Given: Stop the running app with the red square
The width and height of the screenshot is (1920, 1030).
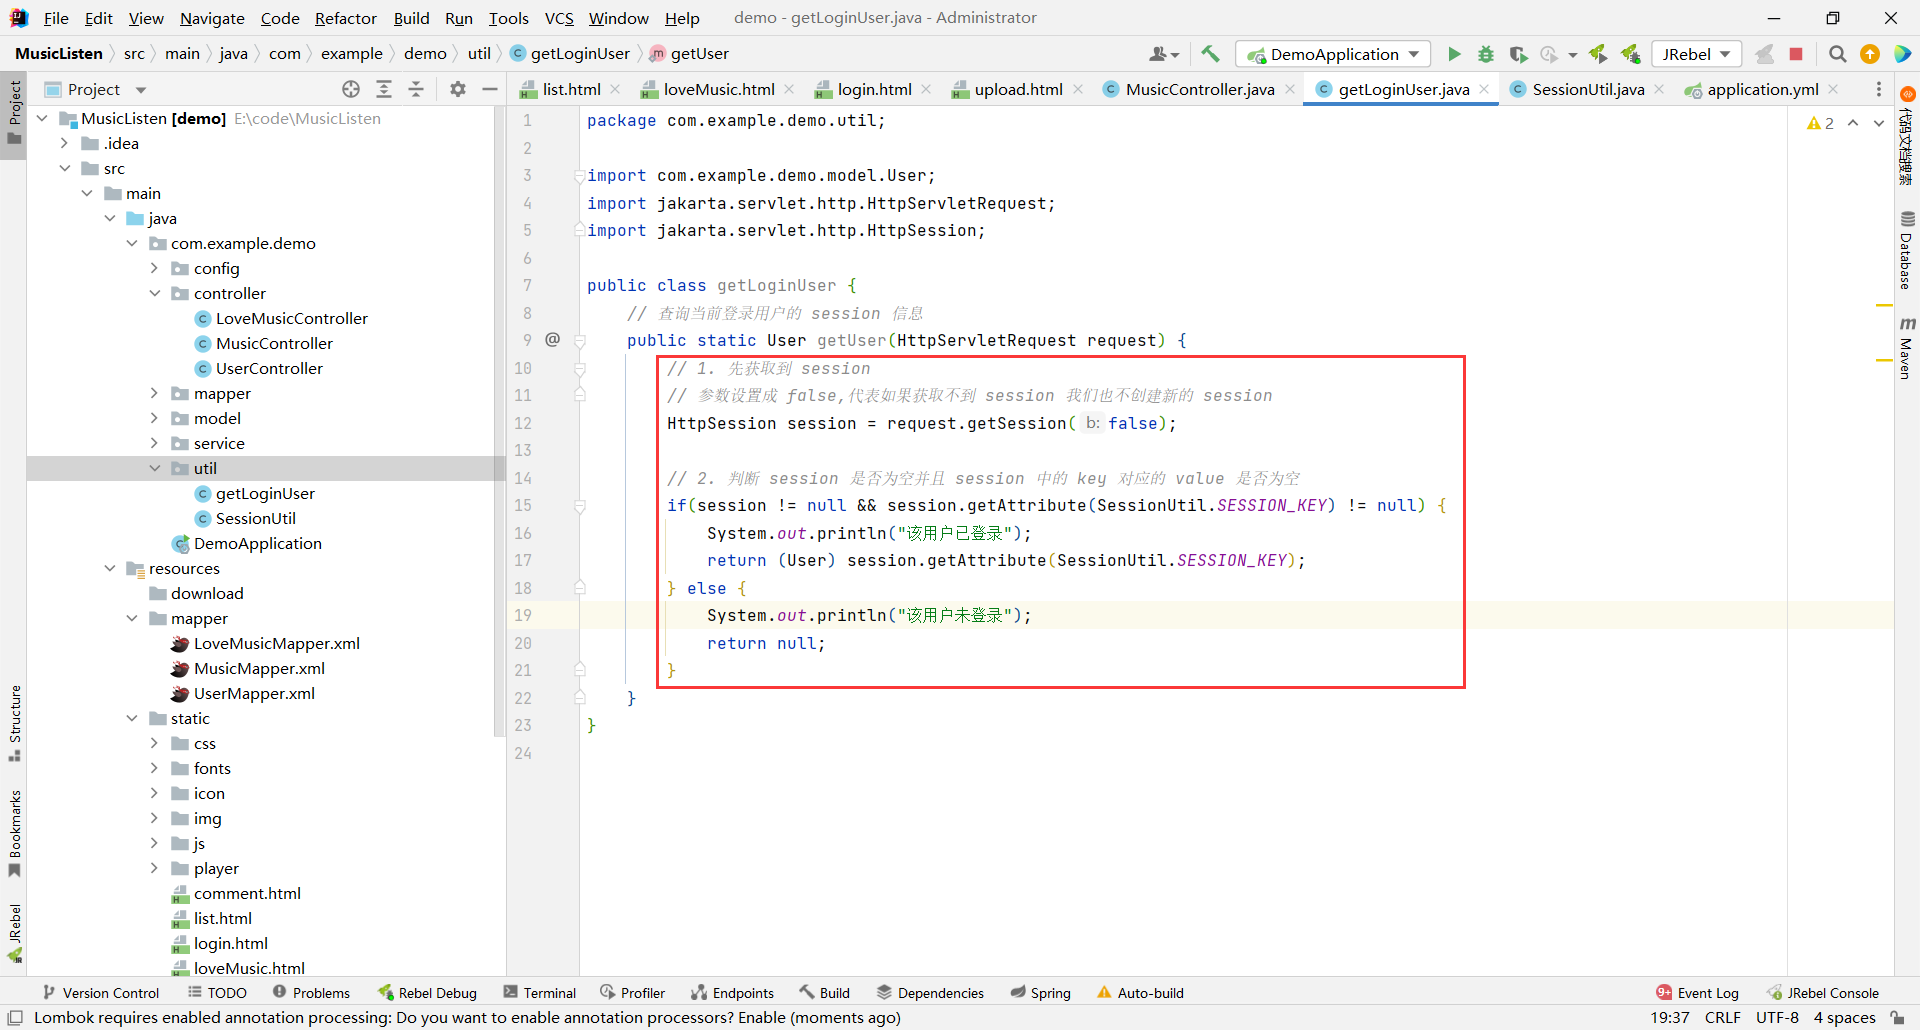Looking at the screenshot, I should point(1796,54).
